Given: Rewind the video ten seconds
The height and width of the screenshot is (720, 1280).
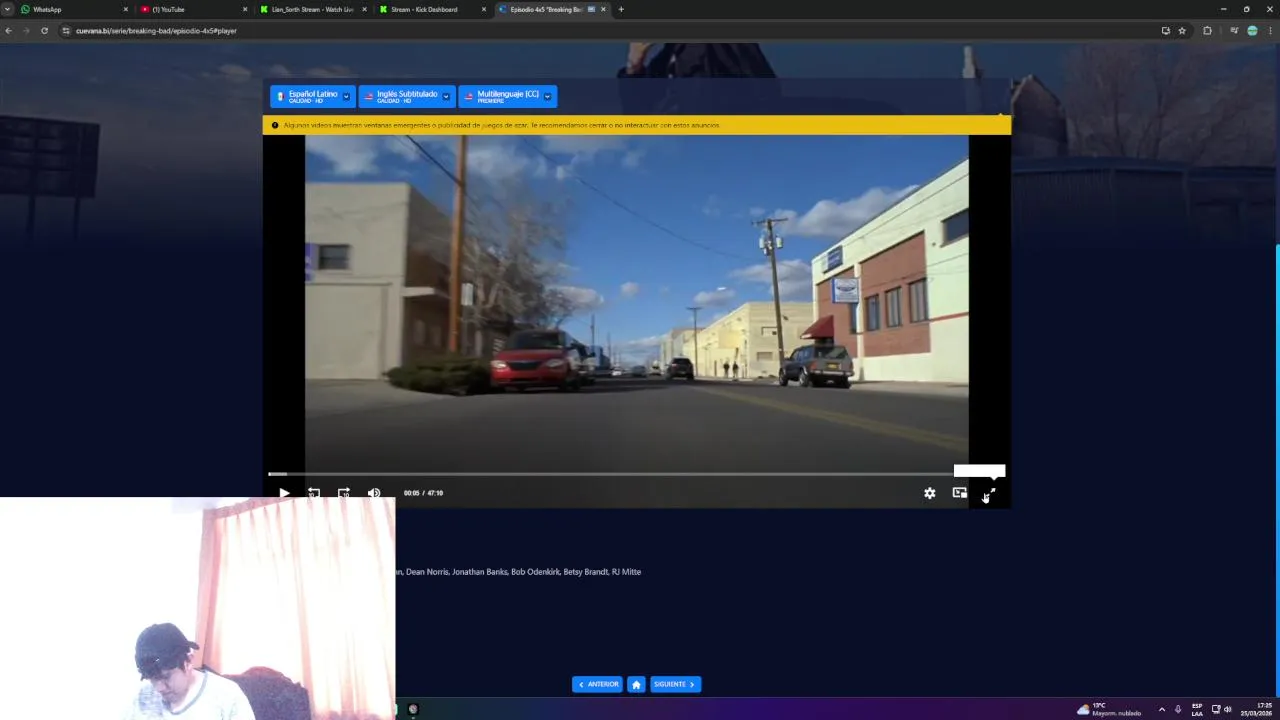Looking at the screenshot, I should [x=314, y=493].
